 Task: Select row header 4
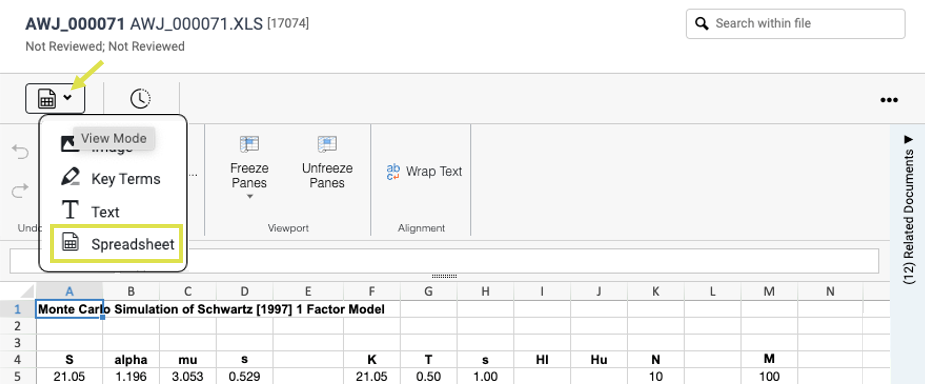[18, 359]
